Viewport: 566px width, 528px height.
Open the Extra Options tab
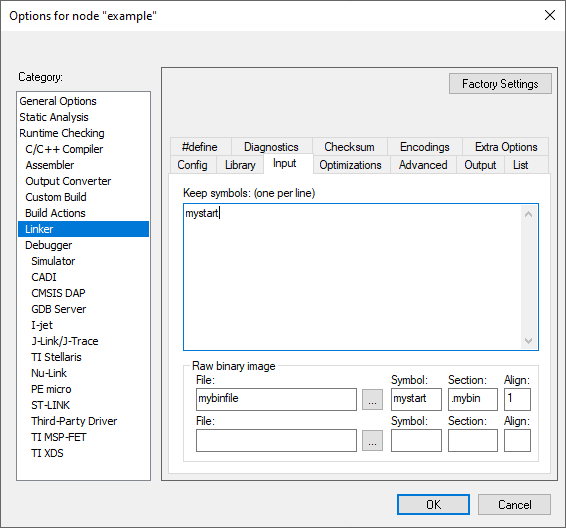click(x=506, y=147)
